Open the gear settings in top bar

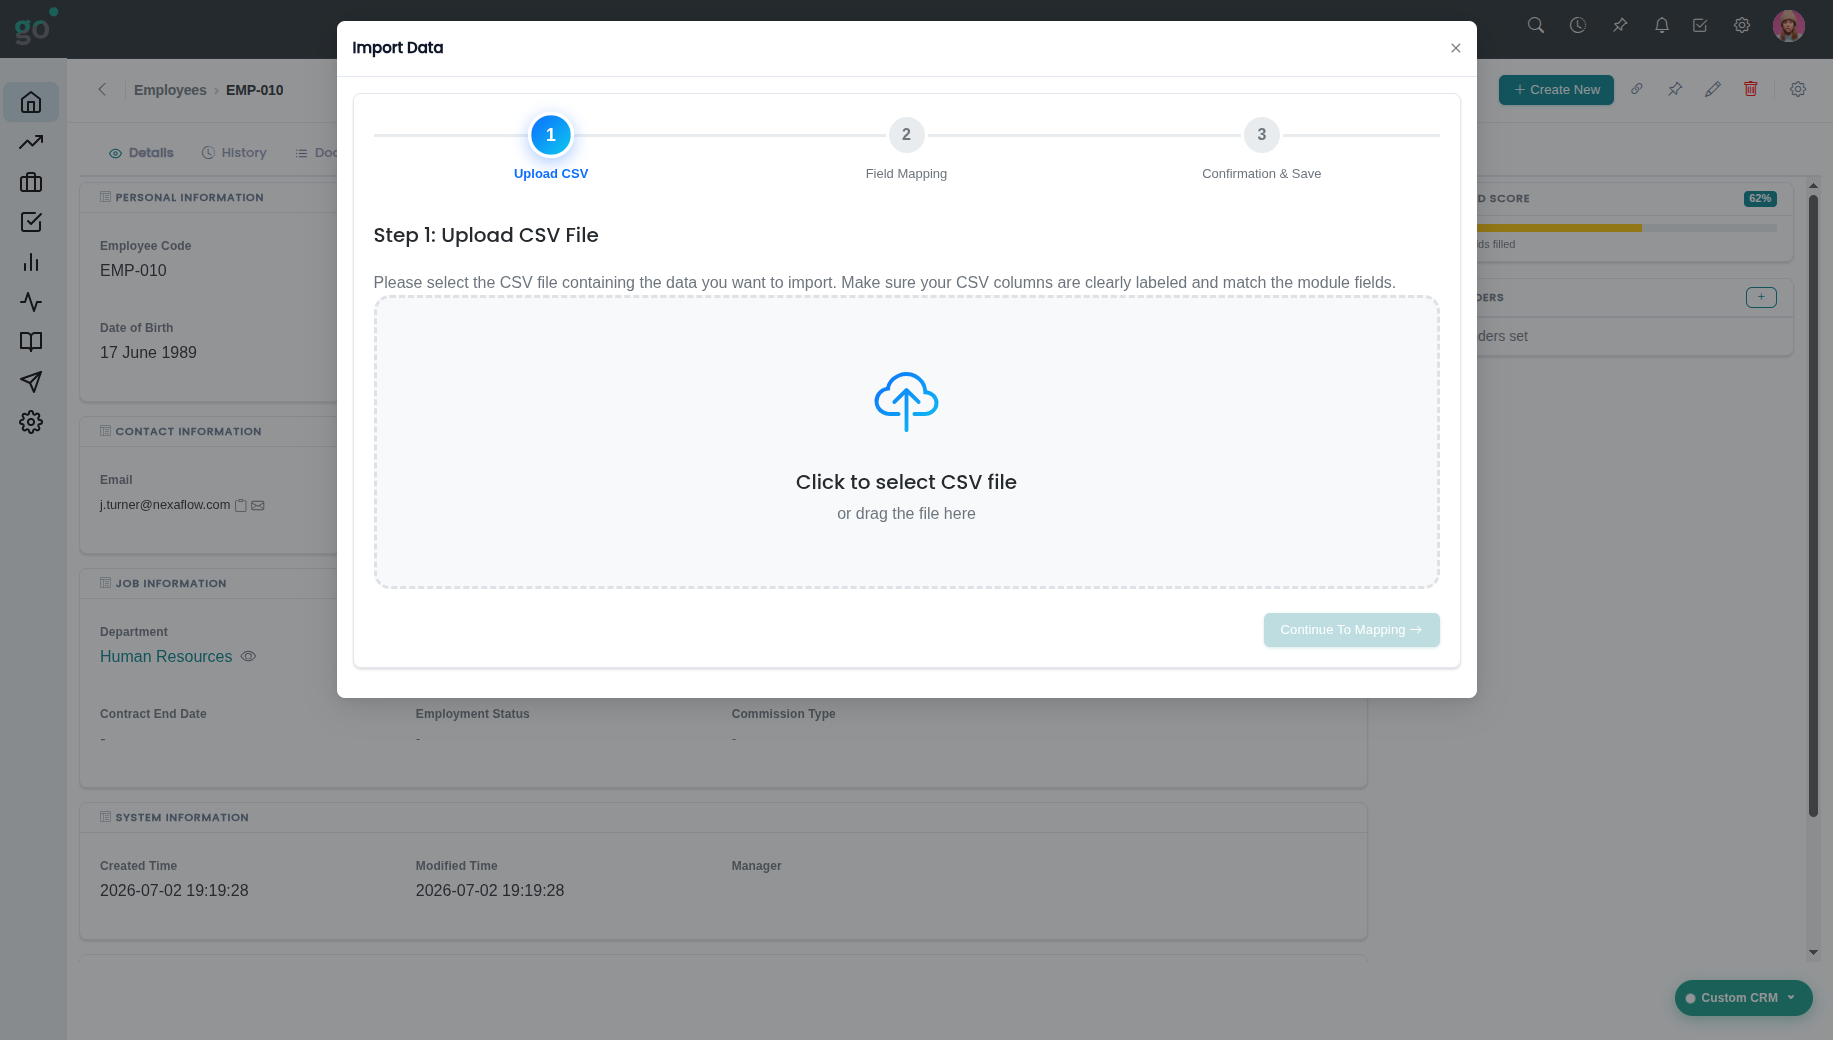click(1742, 25)
